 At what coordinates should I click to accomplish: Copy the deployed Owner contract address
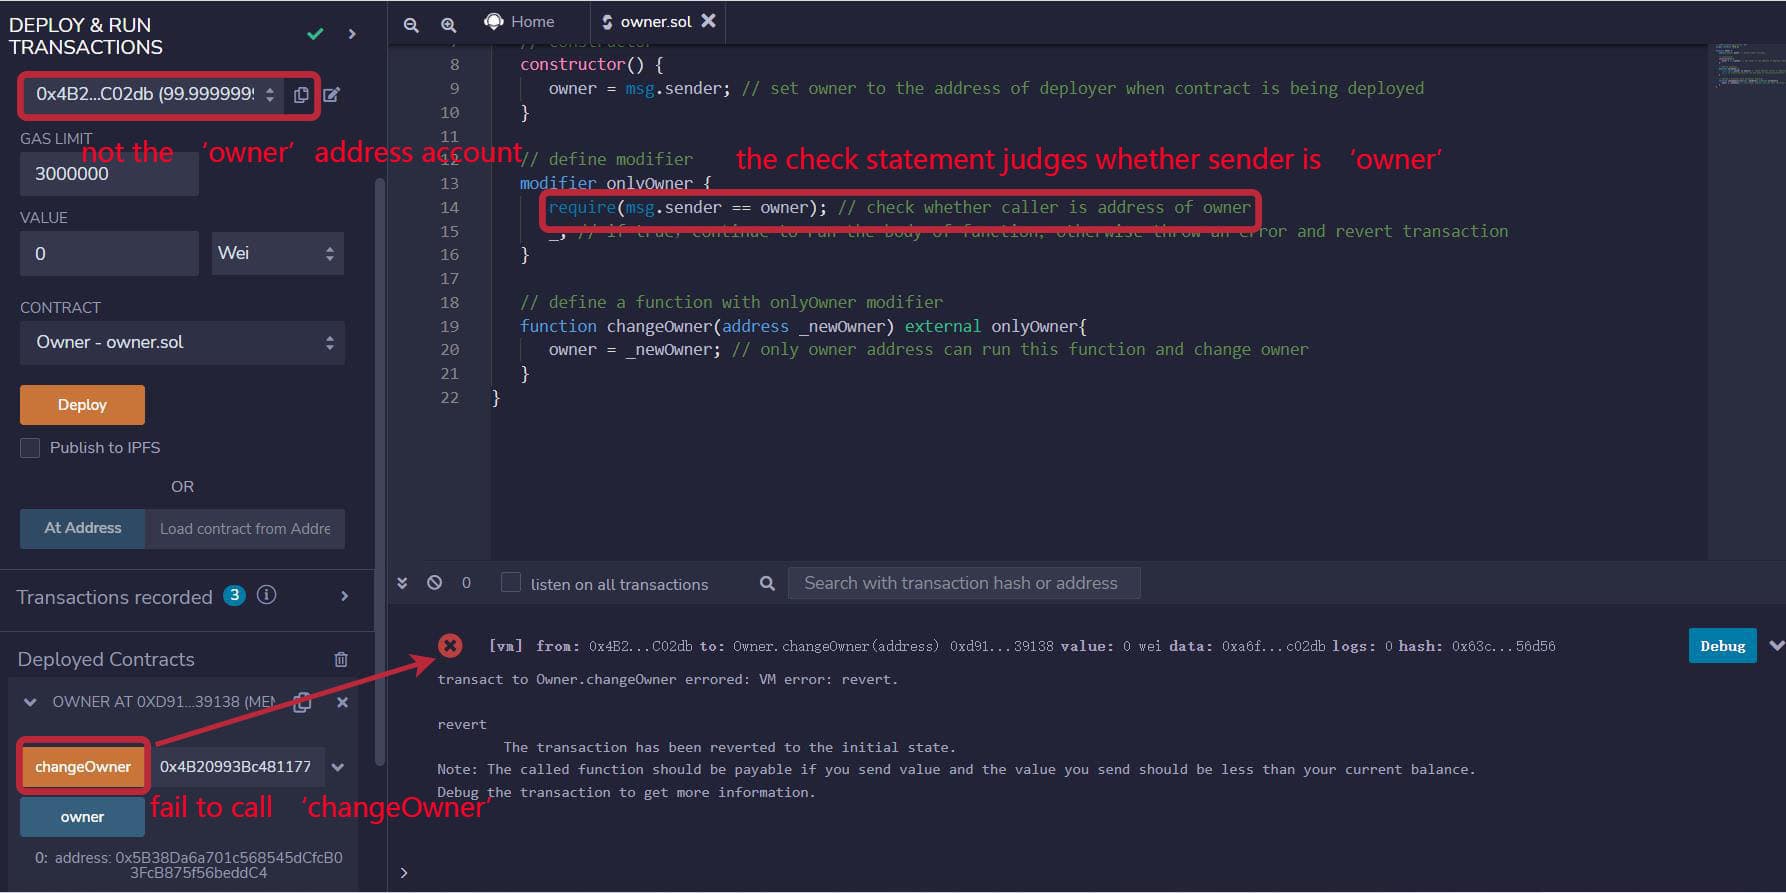(302, 702)
